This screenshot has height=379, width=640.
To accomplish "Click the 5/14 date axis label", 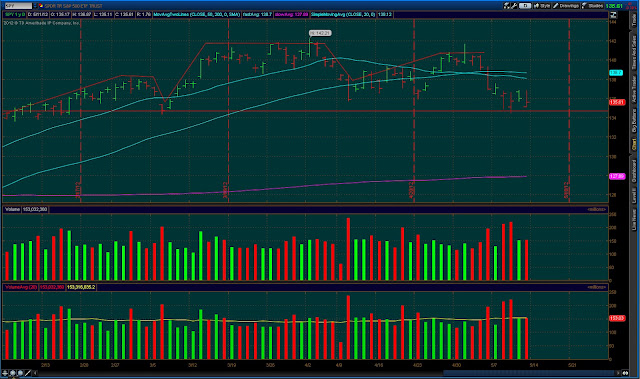I will (534, 365).
